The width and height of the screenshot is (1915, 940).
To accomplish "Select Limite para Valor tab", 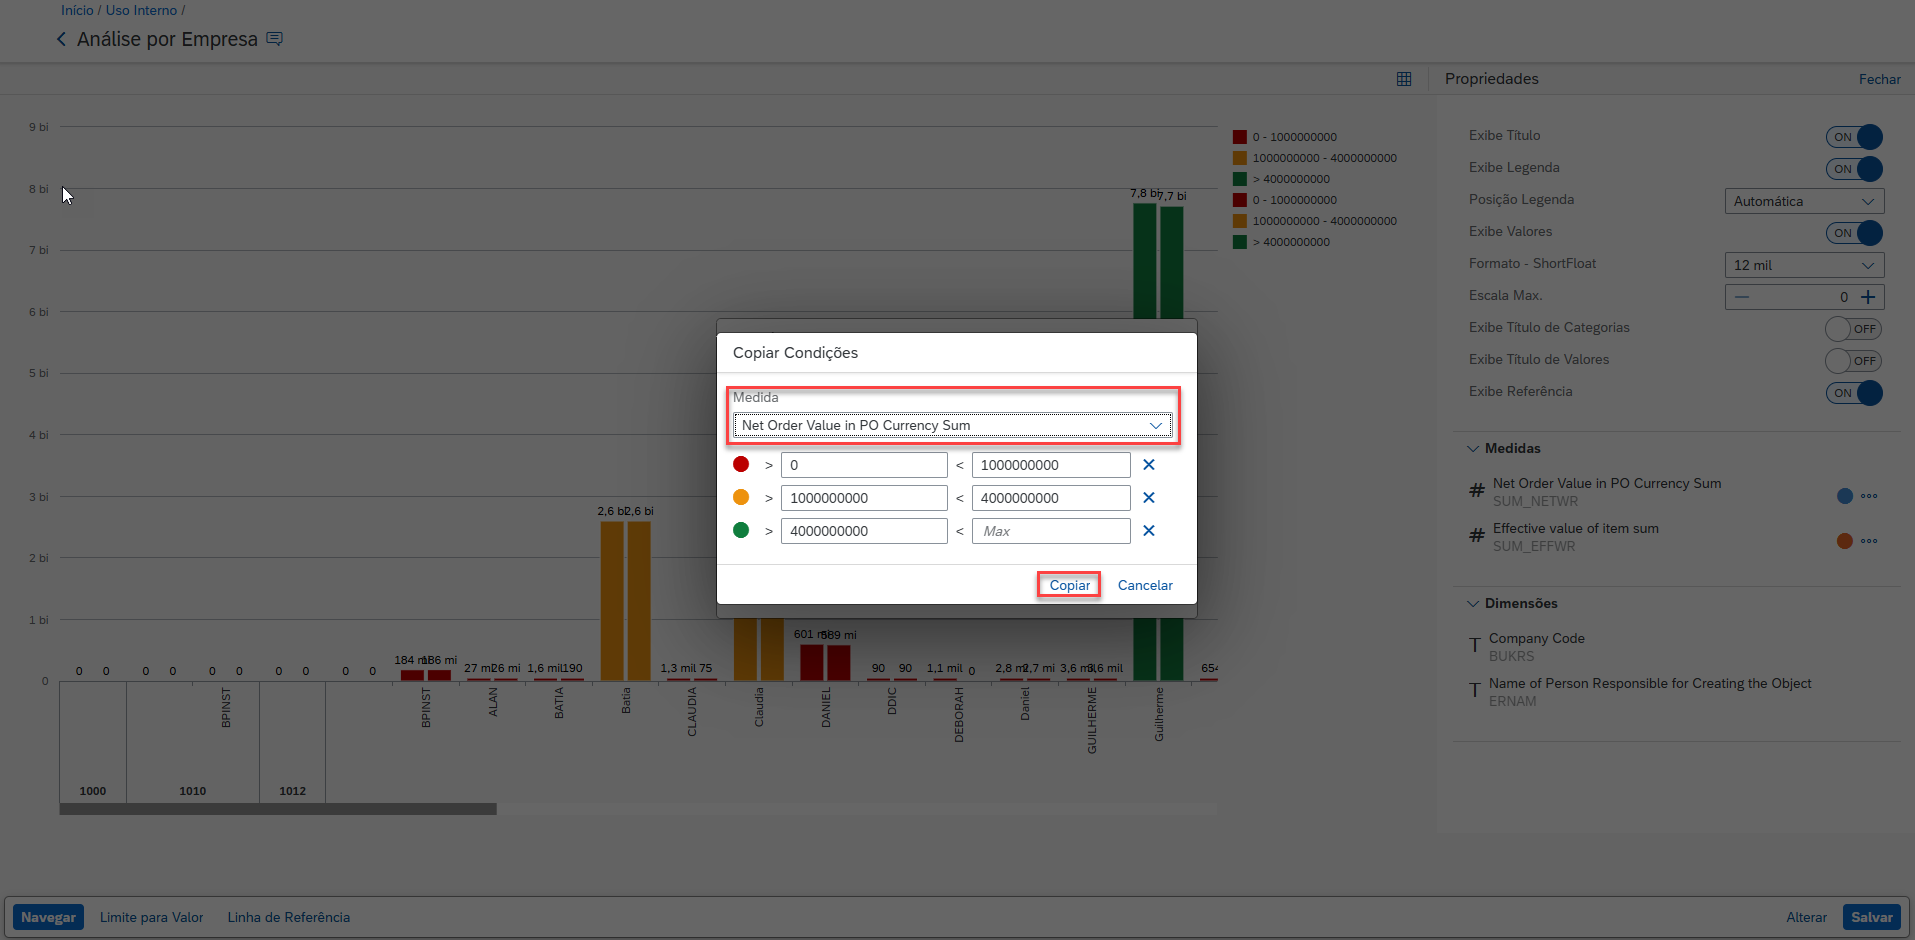I will point(151,917).
